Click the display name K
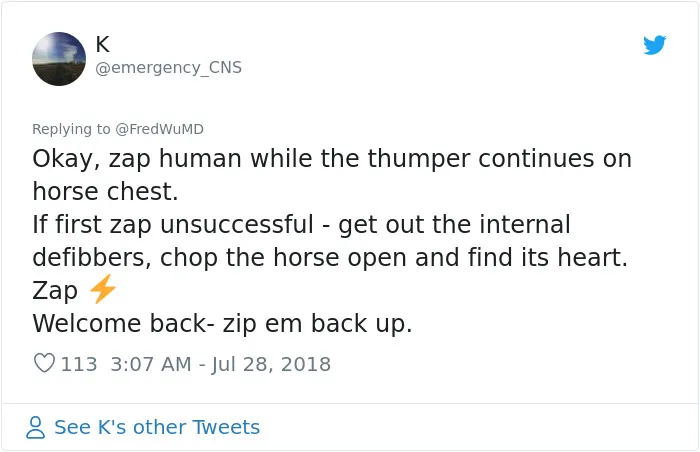The image size is (700, 452). click(x=102, y=44)
